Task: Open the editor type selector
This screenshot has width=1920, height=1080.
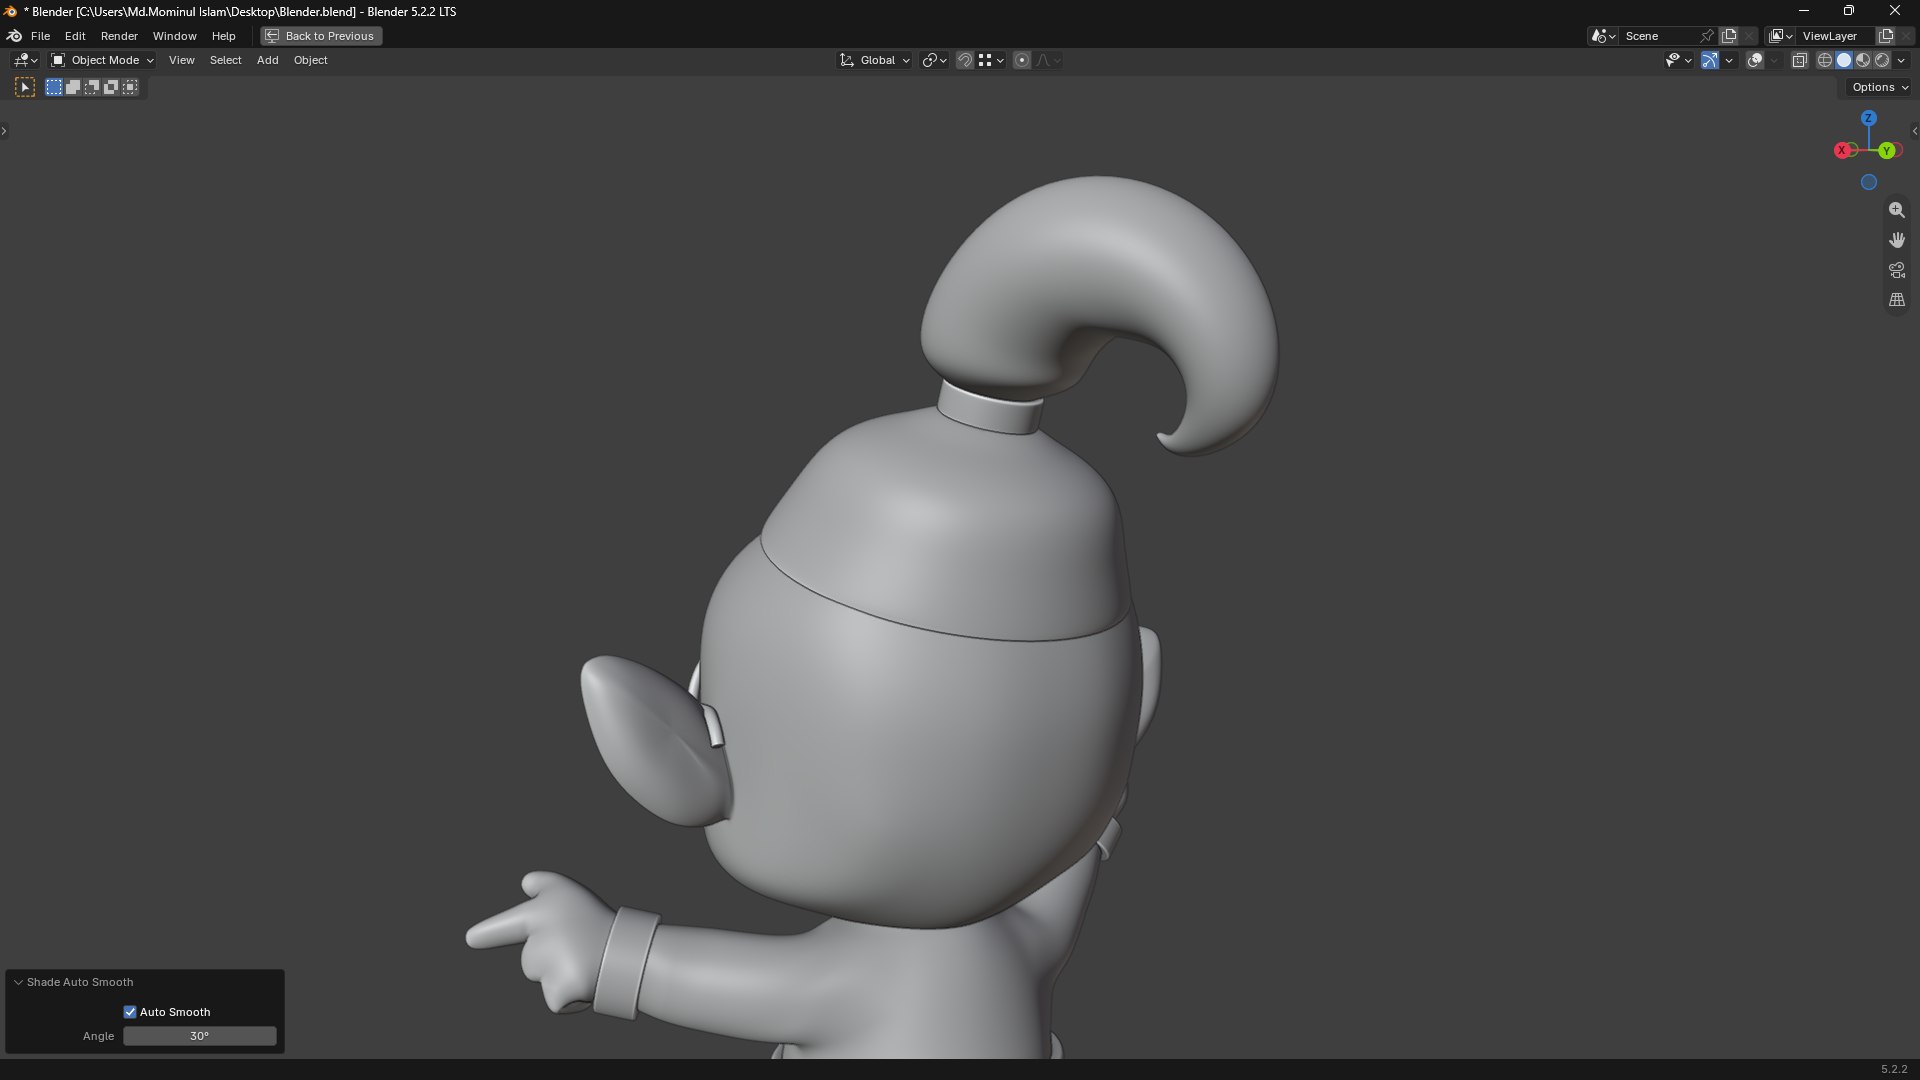Action: tap(25, 60)
